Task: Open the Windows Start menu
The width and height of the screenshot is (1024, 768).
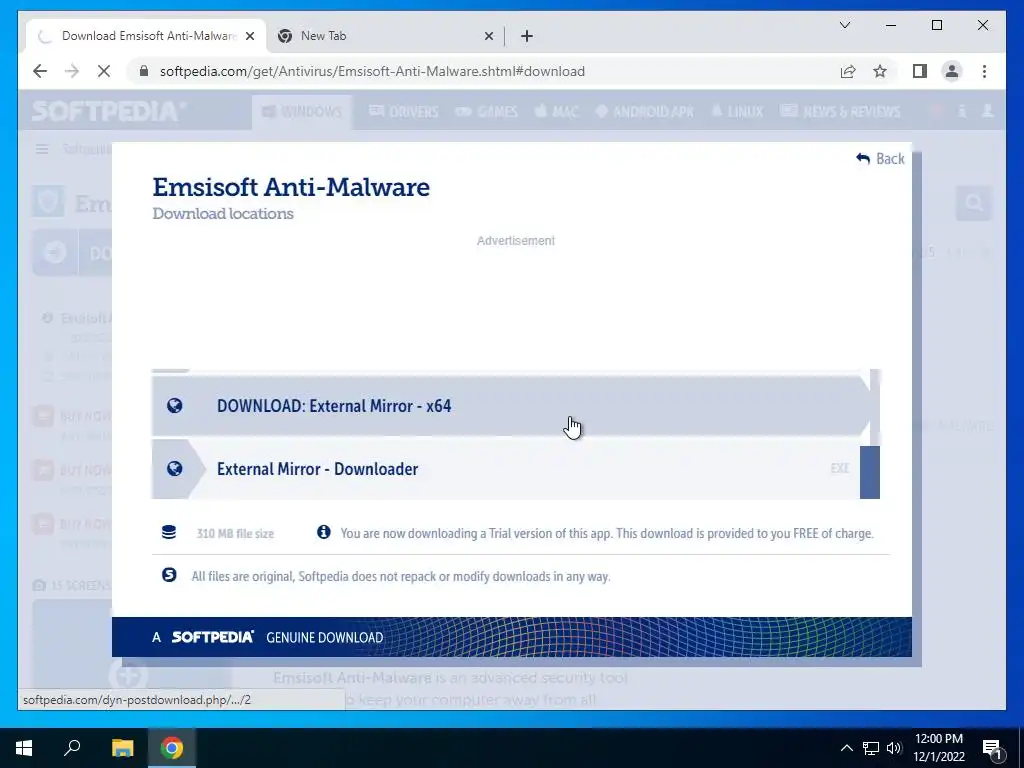Action: [24, 748]
